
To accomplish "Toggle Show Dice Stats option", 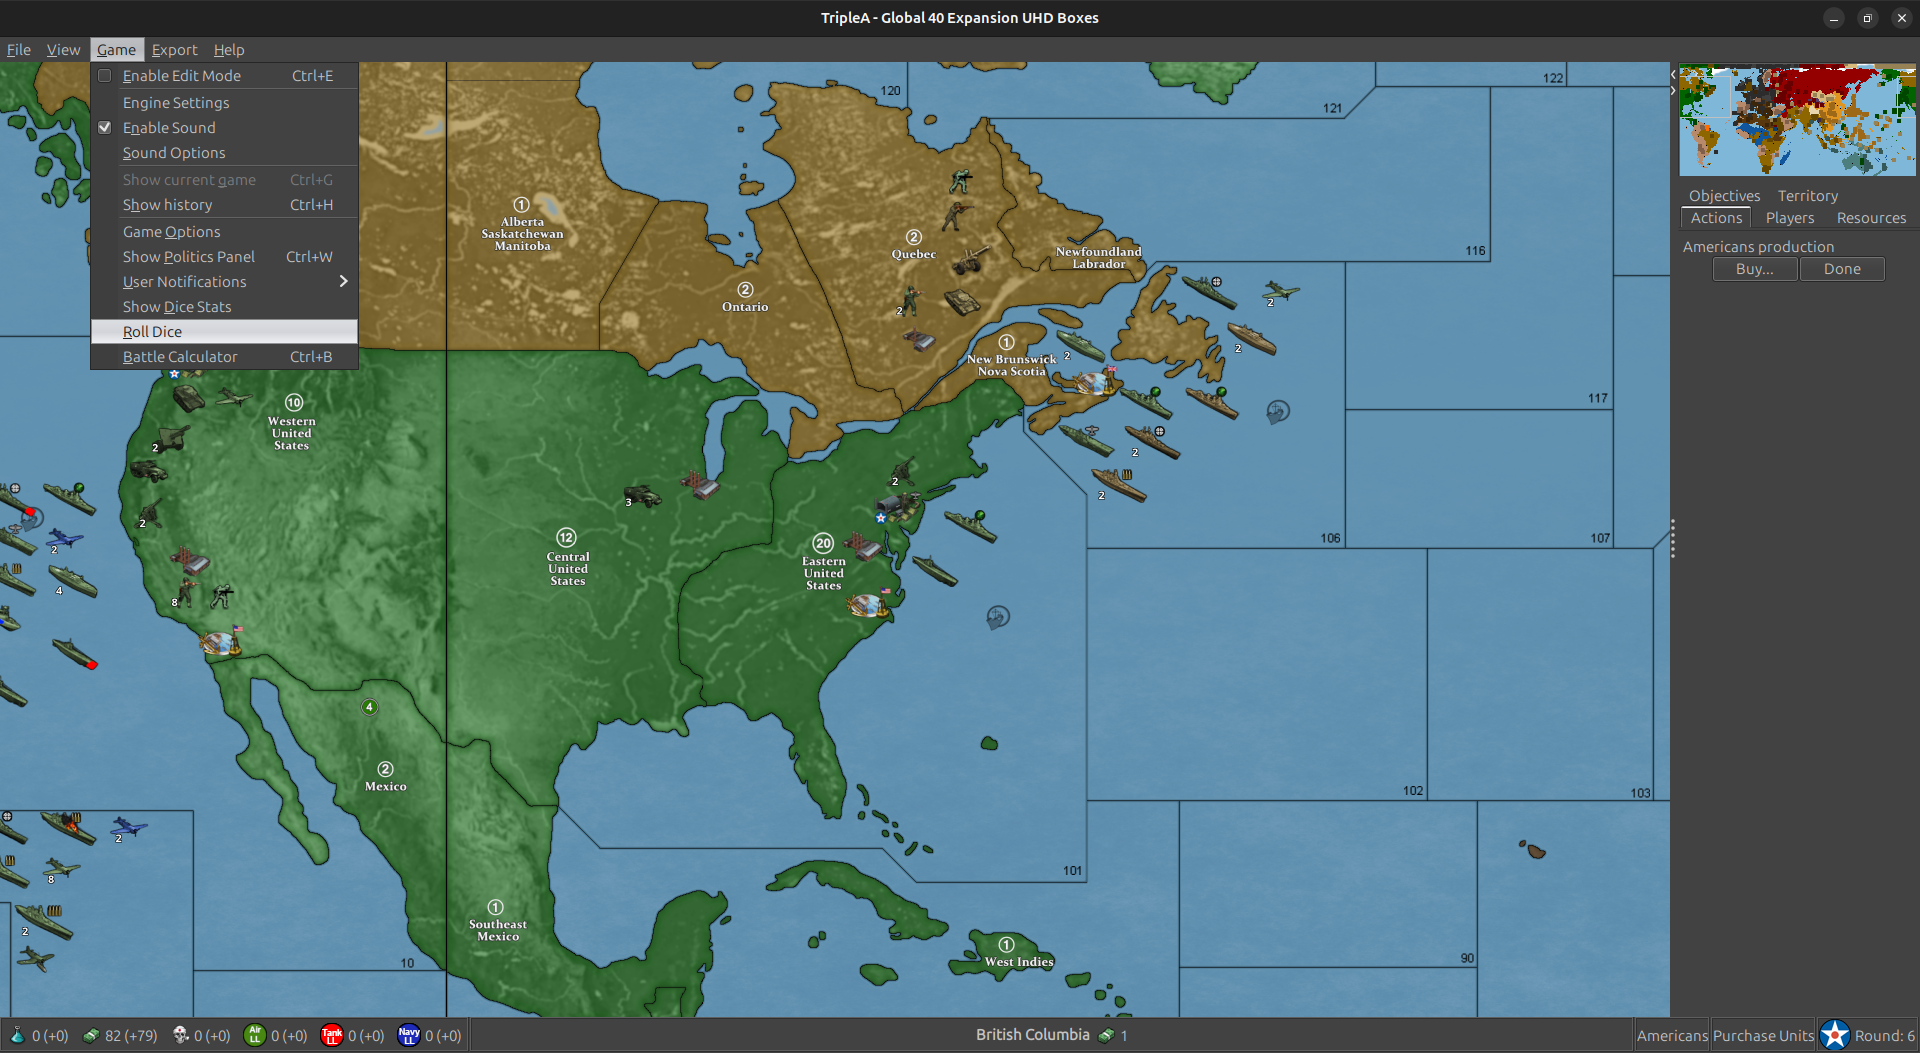I will [176, 306].
